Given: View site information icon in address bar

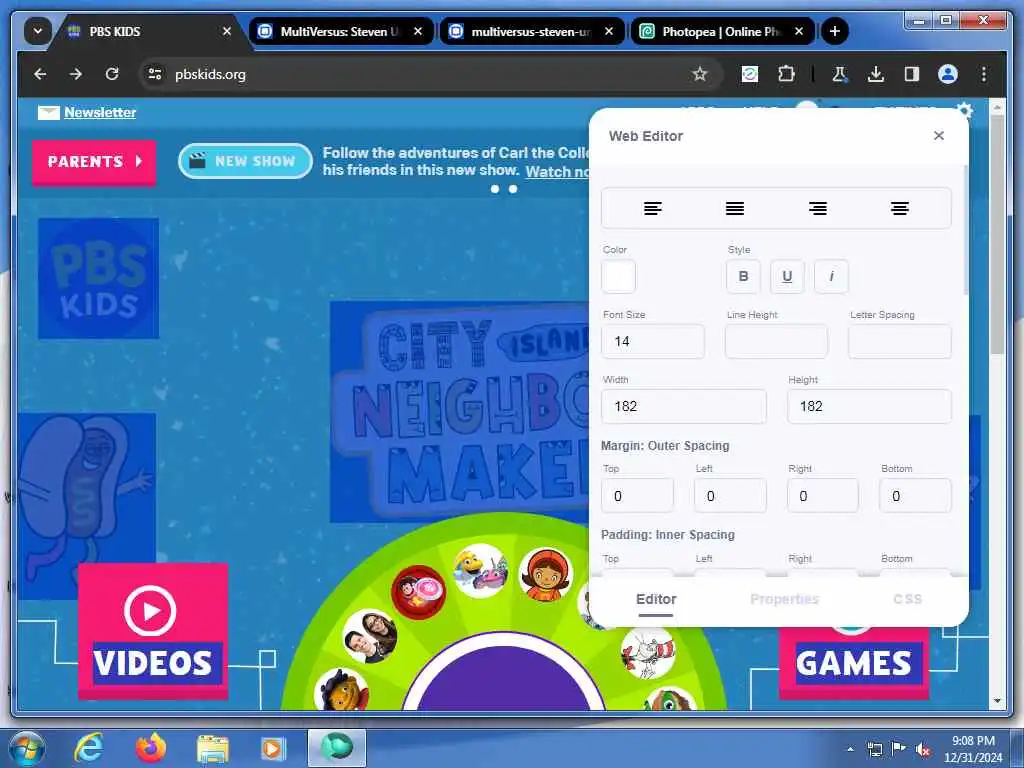Looking at the screenshot, I should (155, 74).
